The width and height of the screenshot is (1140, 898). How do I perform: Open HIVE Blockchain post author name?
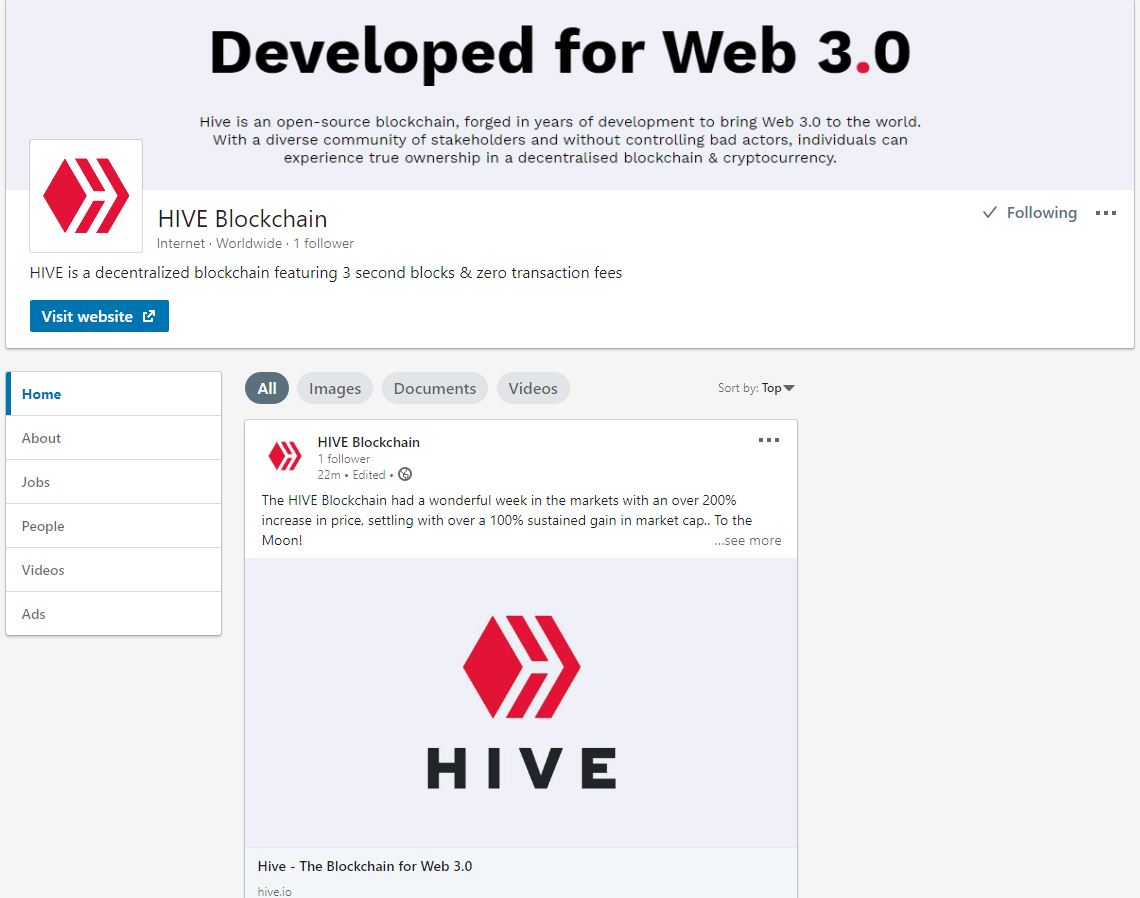click(369, 442)
